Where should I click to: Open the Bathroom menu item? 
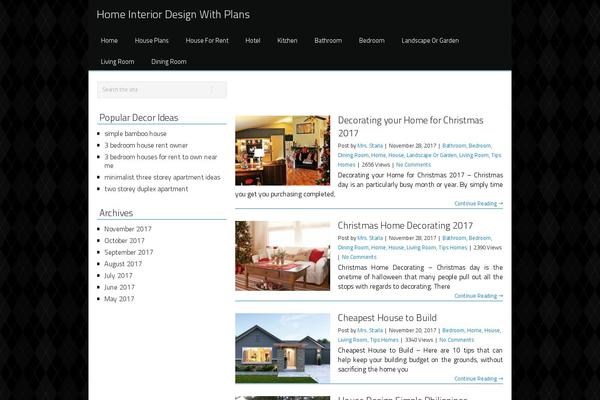coord(328,41)
